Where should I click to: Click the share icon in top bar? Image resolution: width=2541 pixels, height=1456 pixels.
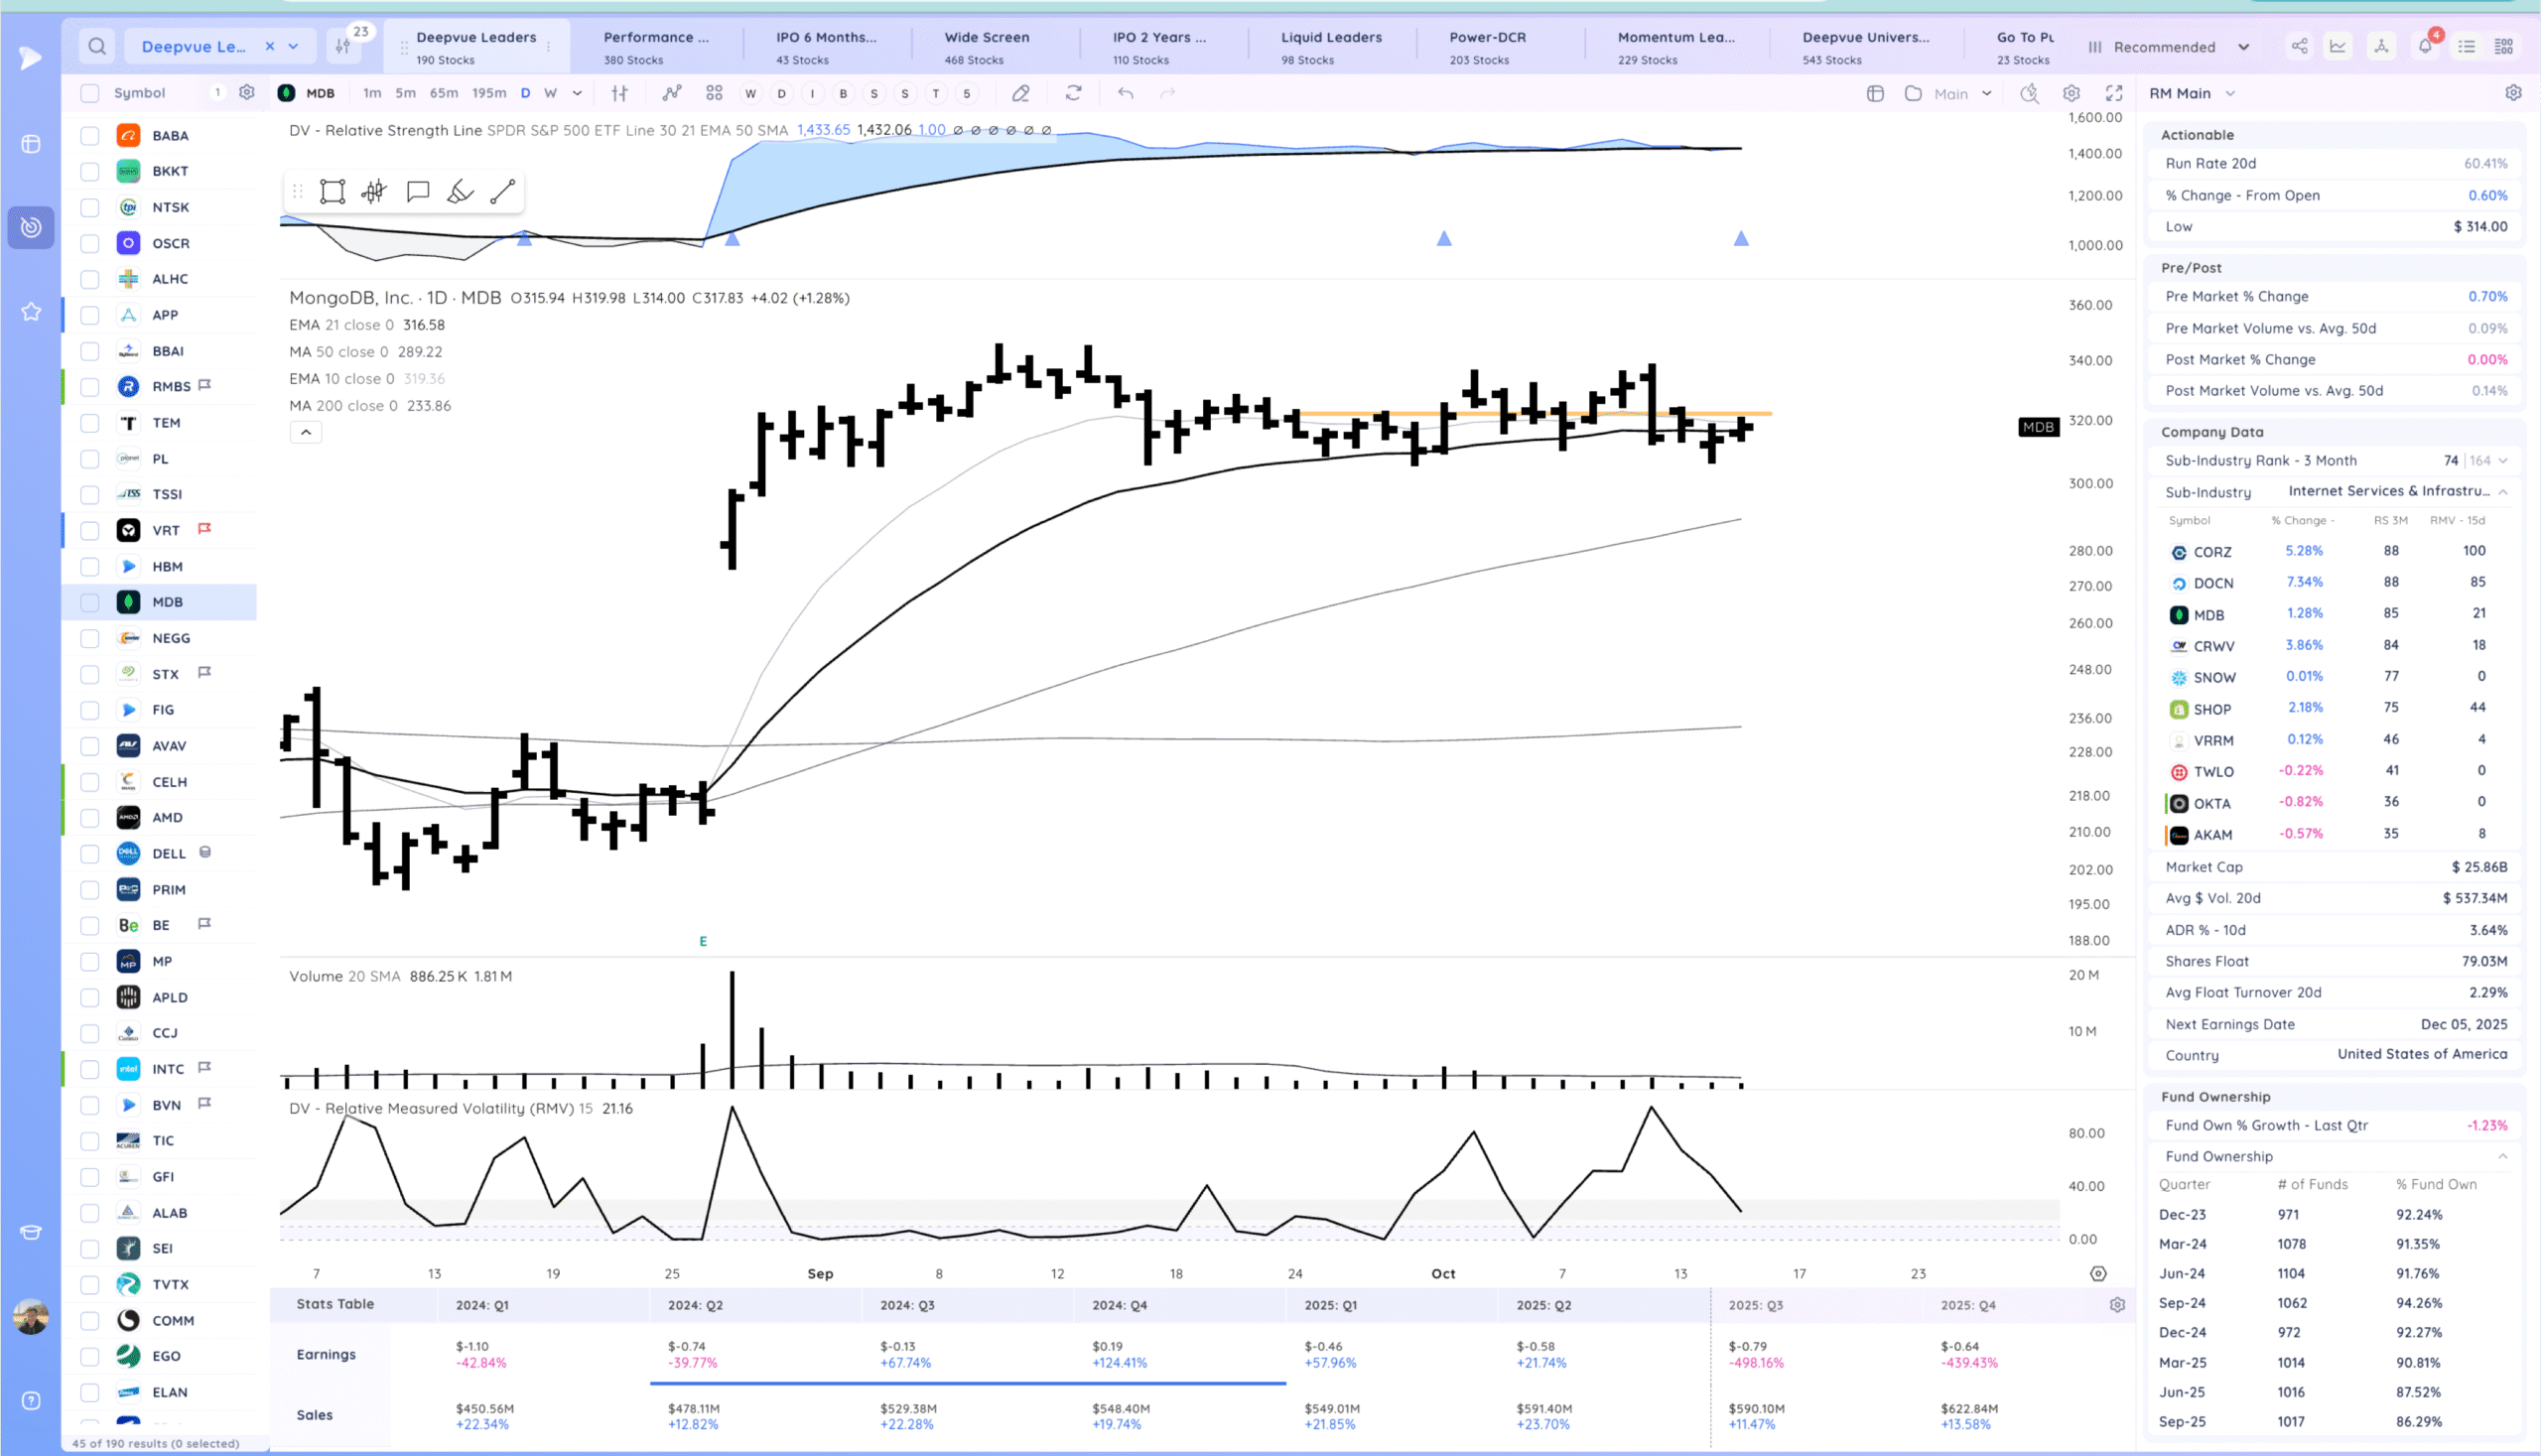coord(2299,47)
